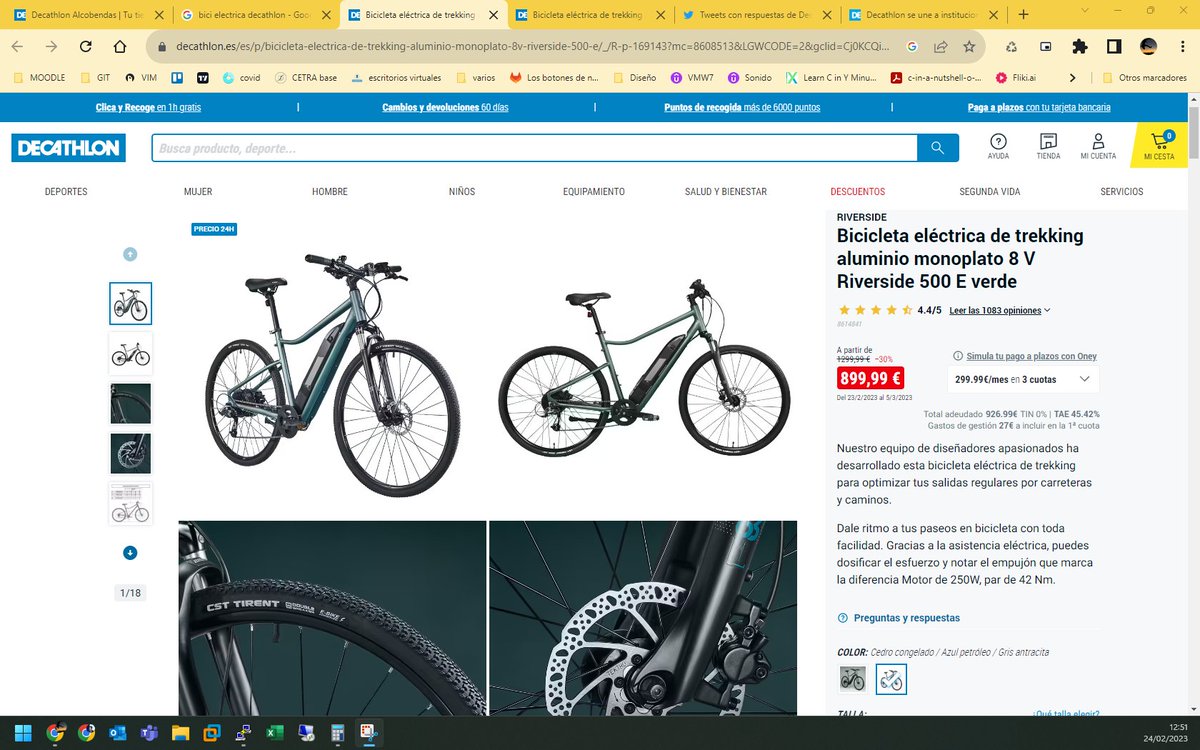Show more bookmarks with the chevron
The image size is (1200, 750).
click(1073, 77)
